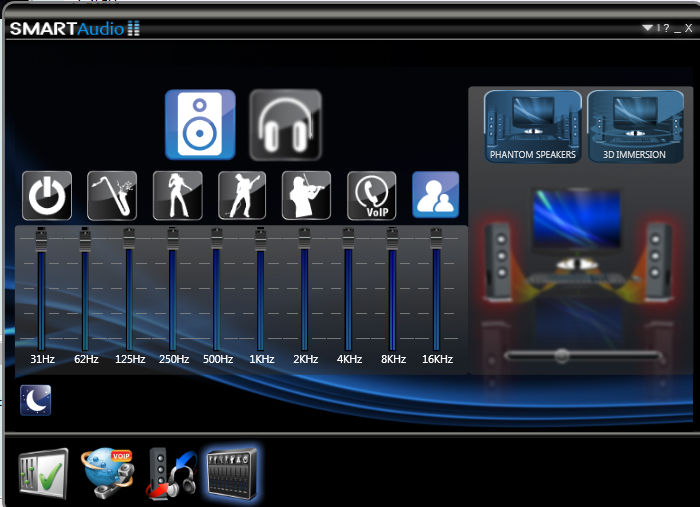700x507 pixels.
Task: Choose the violinist classical preset icon
Action: 306,195
